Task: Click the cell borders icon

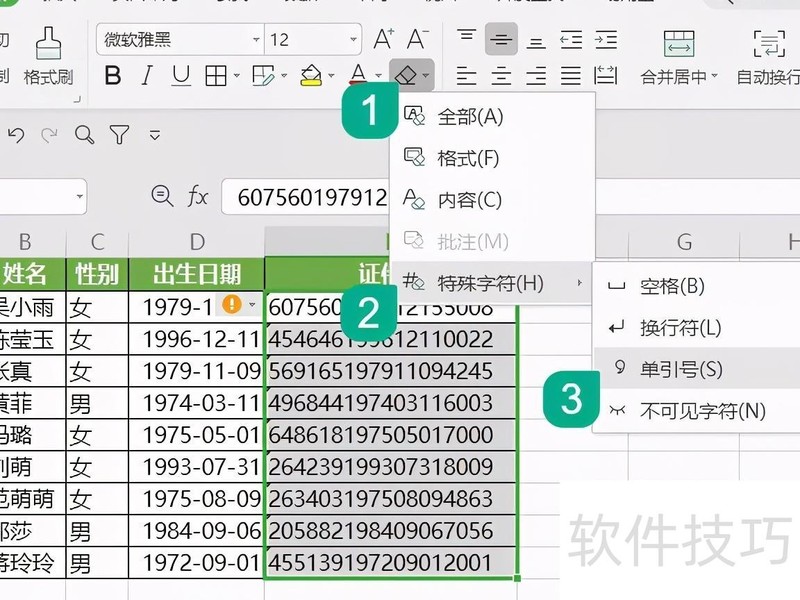Action: 216,76
